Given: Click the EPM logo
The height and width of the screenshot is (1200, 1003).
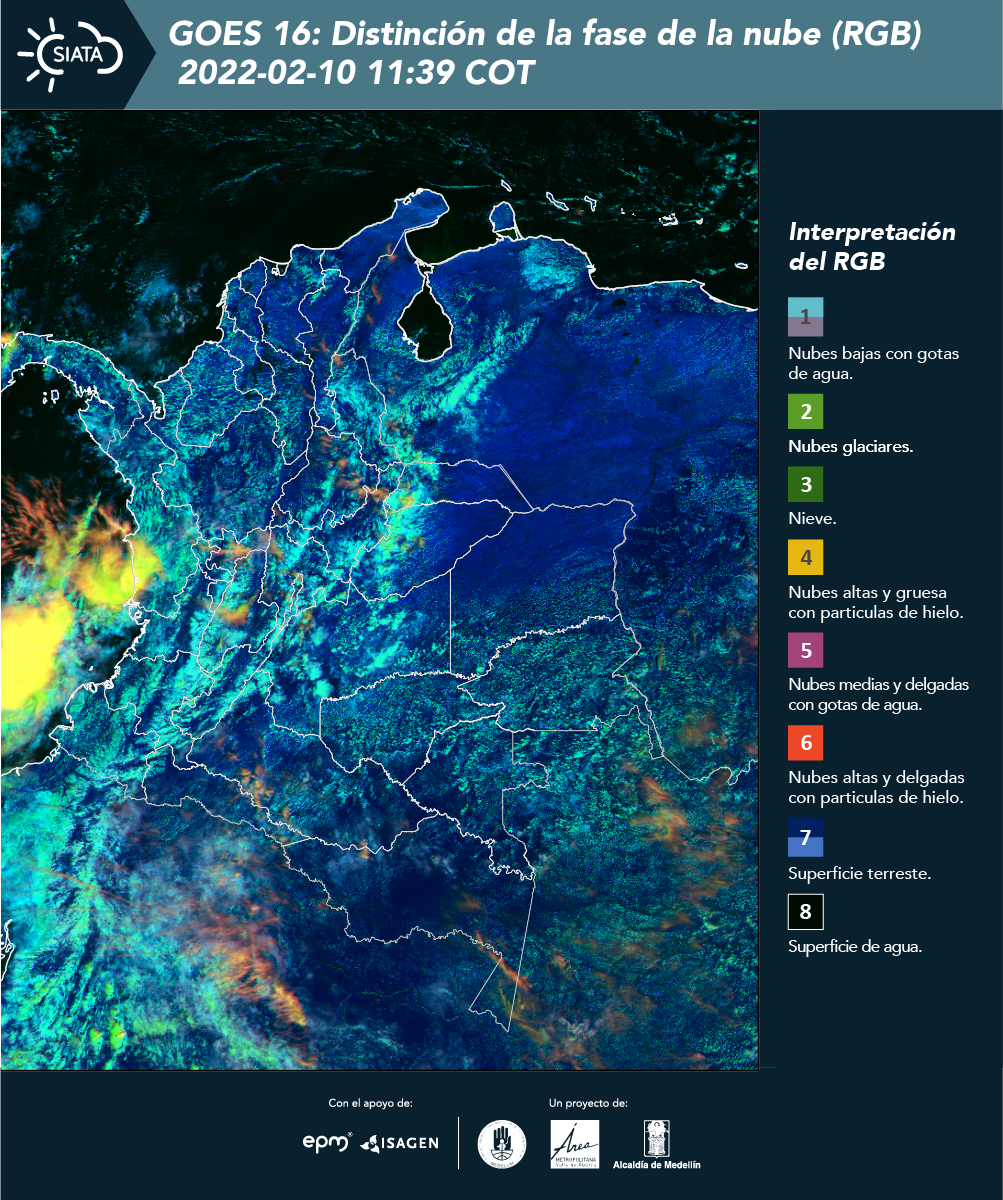Looking at the screenshot, I should (x=327, y=1142).
